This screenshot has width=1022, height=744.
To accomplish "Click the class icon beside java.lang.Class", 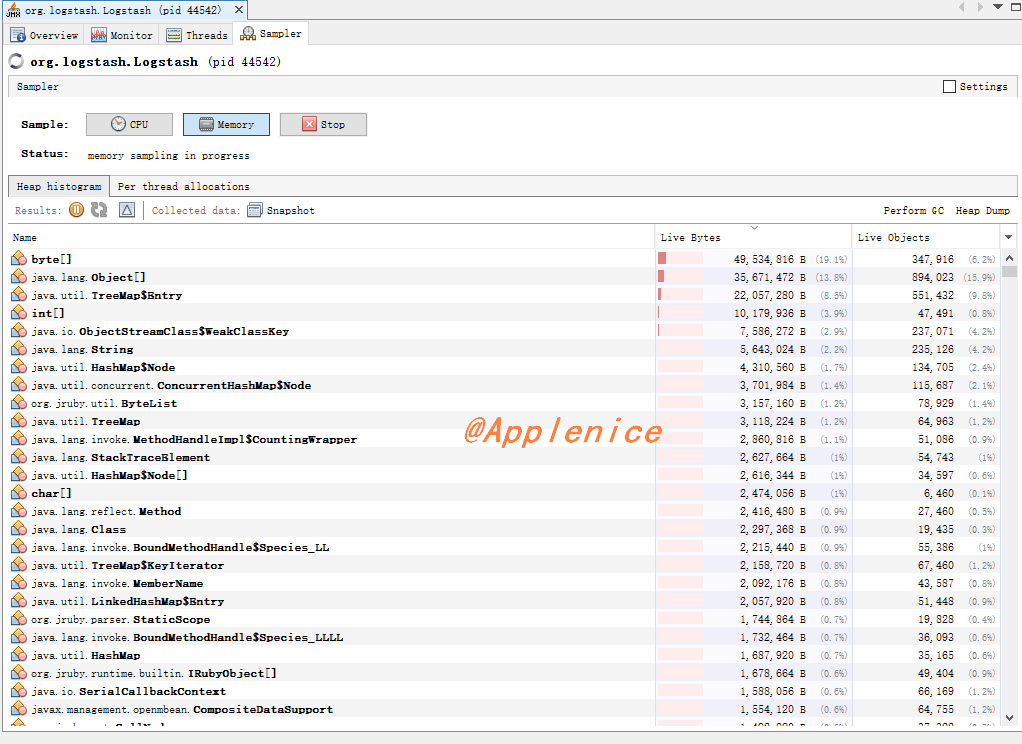I will point(19,529).
